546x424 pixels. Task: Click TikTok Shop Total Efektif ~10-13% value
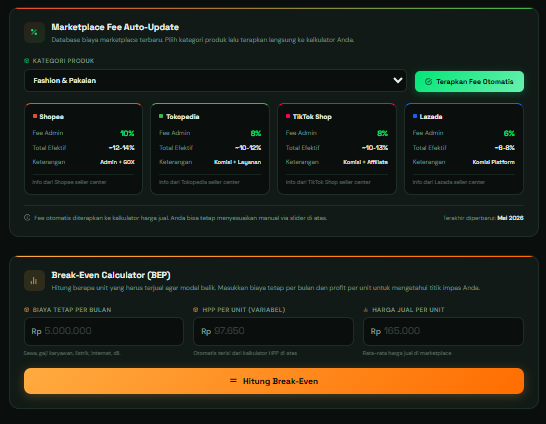(375, 148)
